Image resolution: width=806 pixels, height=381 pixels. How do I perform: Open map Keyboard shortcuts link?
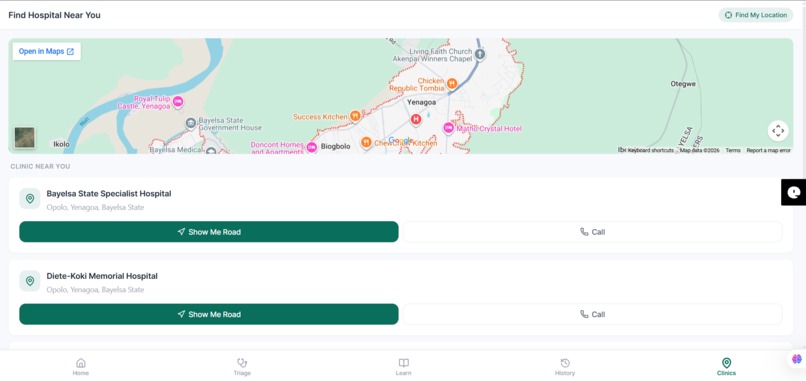[x=650, y=150]
